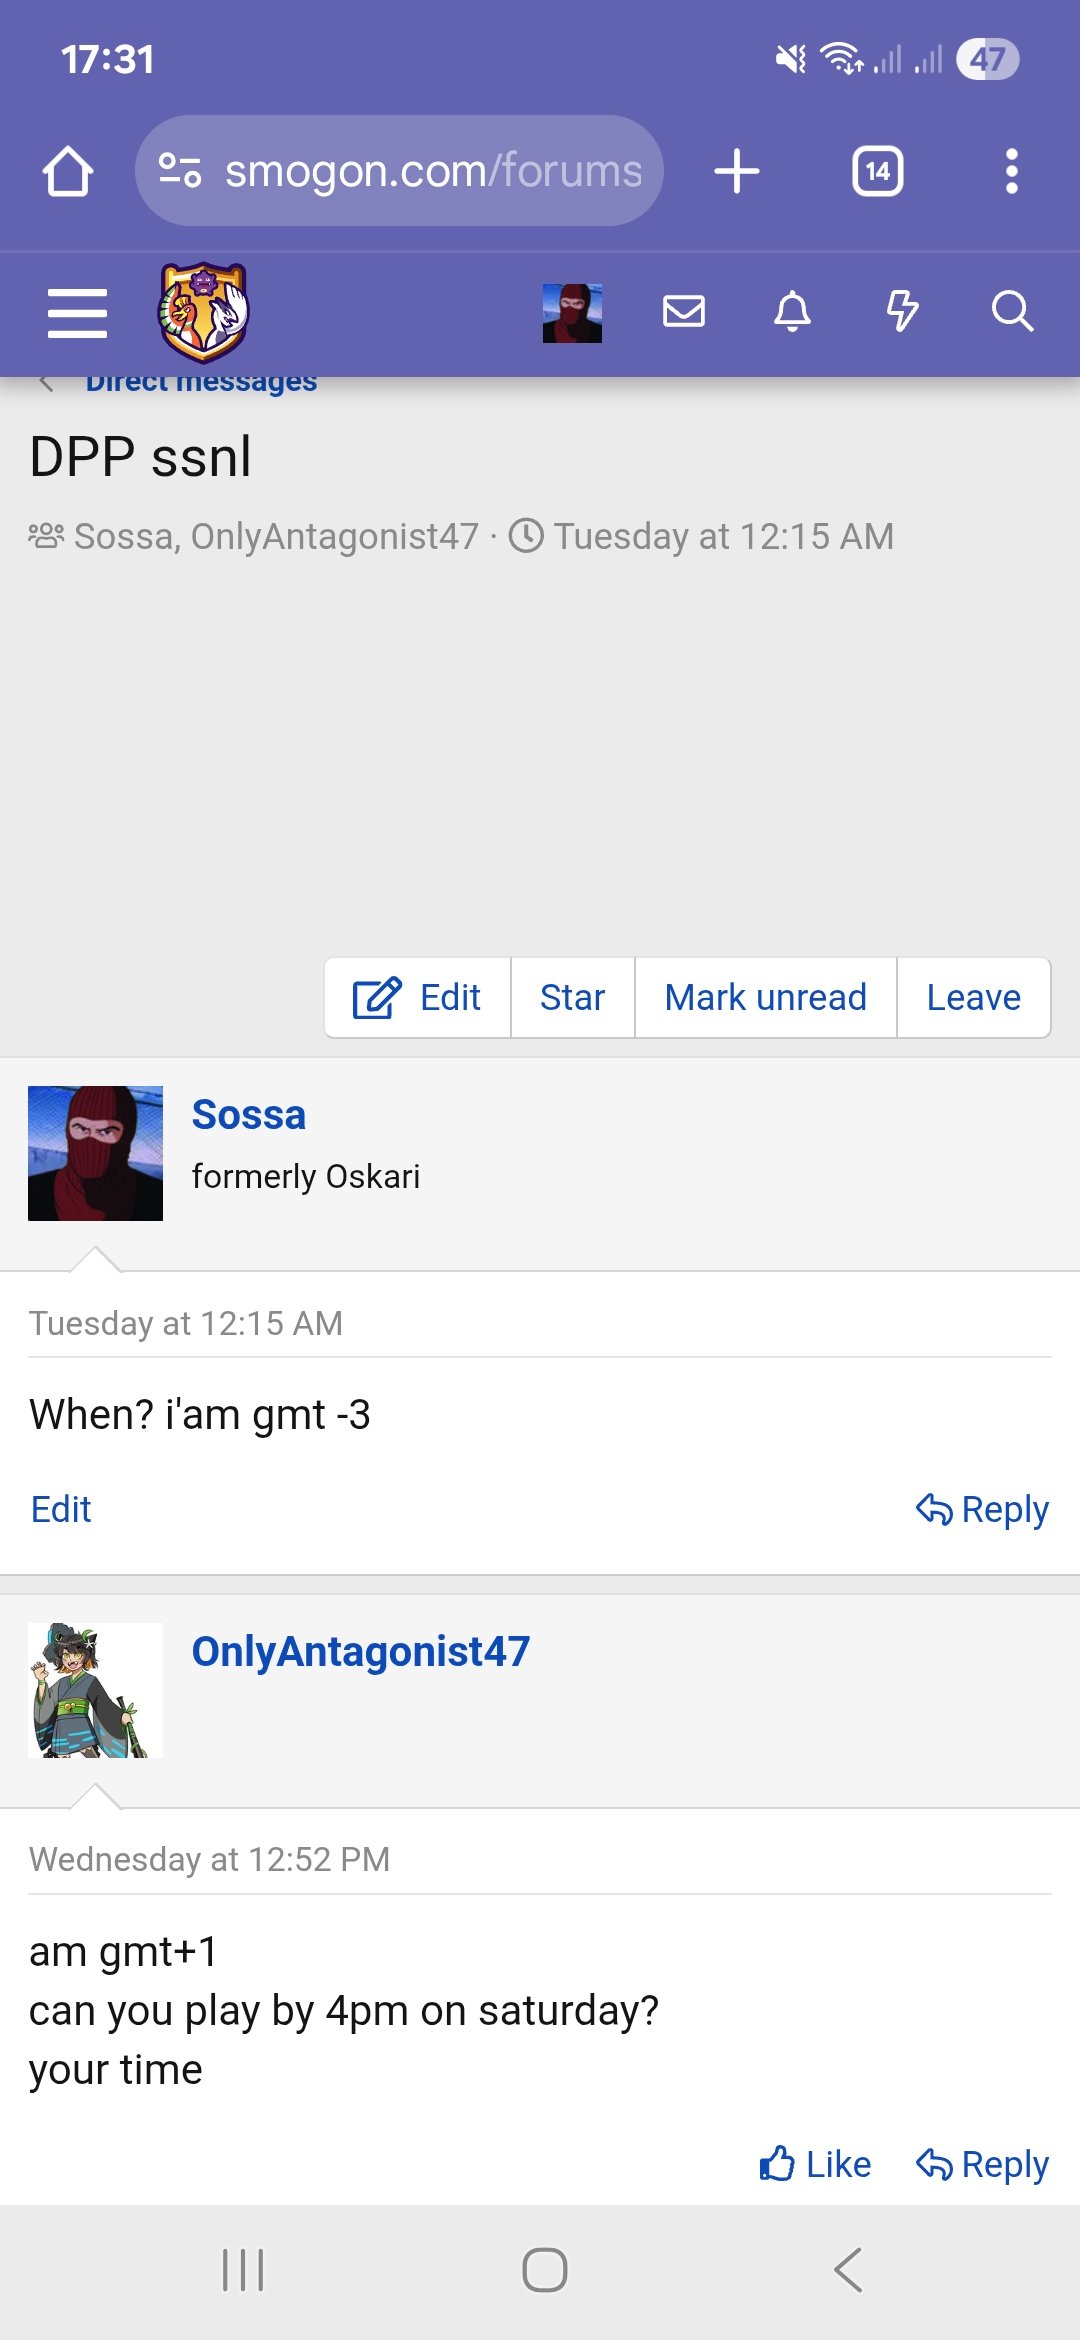Open Sossa's profile from the username link
1080x2340 pixels.
click(249, 1115)
